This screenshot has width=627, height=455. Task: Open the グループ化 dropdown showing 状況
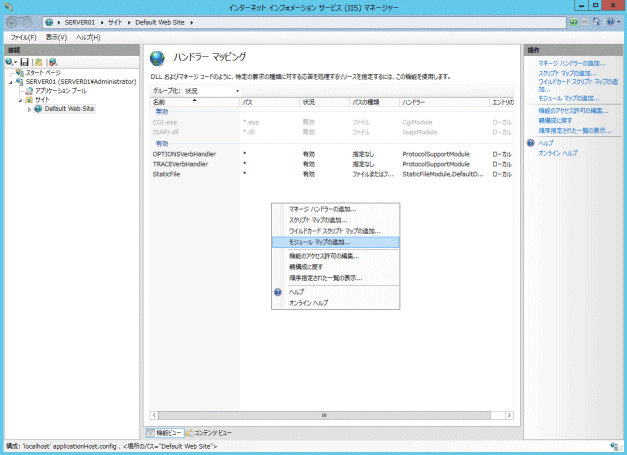pos(212,91)
